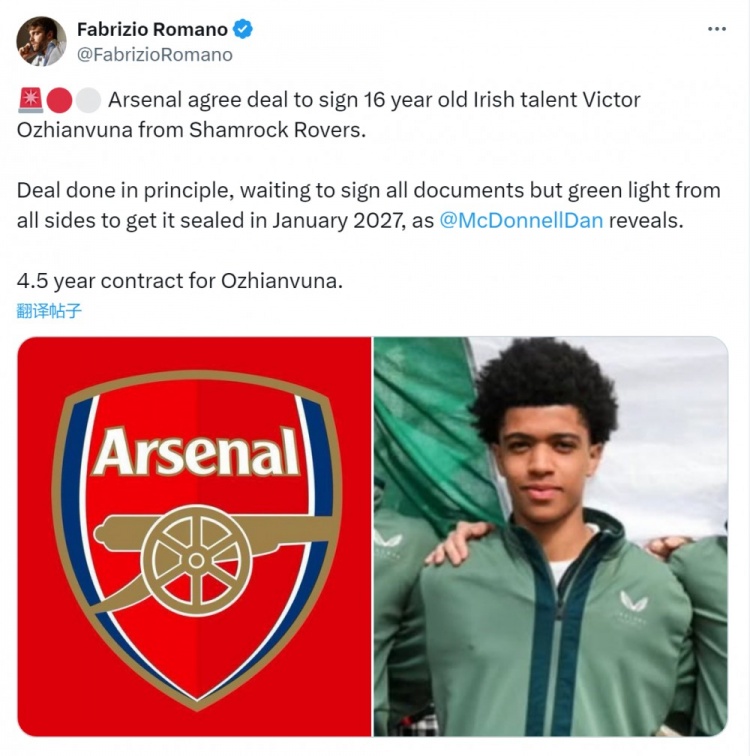Click the white circle emoji
The width and height of the screenshot is (750, 756).
(x=88, y=100)
